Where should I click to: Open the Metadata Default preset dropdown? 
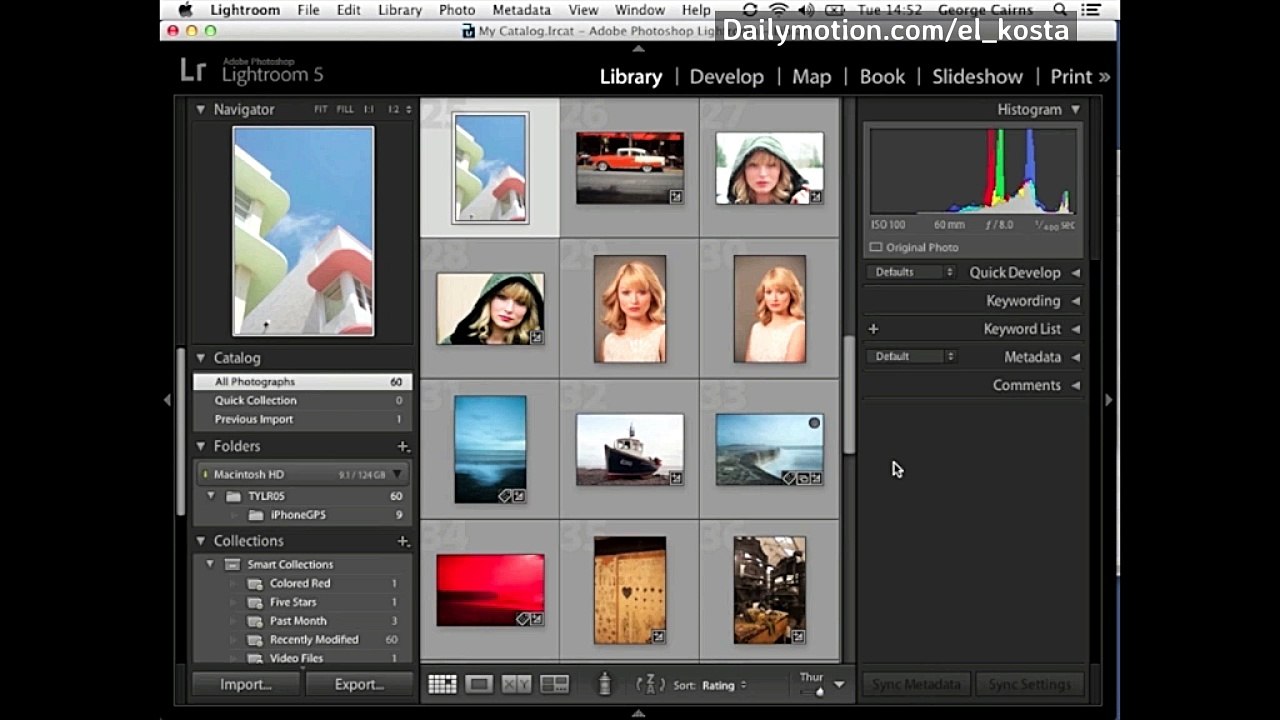coord(912,356)
